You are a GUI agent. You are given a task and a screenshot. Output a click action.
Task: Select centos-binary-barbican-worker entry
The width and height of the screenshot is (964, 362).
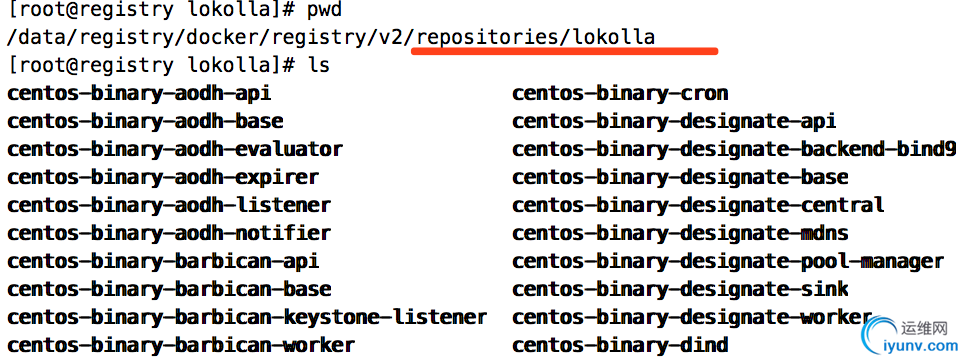(181, 345)
